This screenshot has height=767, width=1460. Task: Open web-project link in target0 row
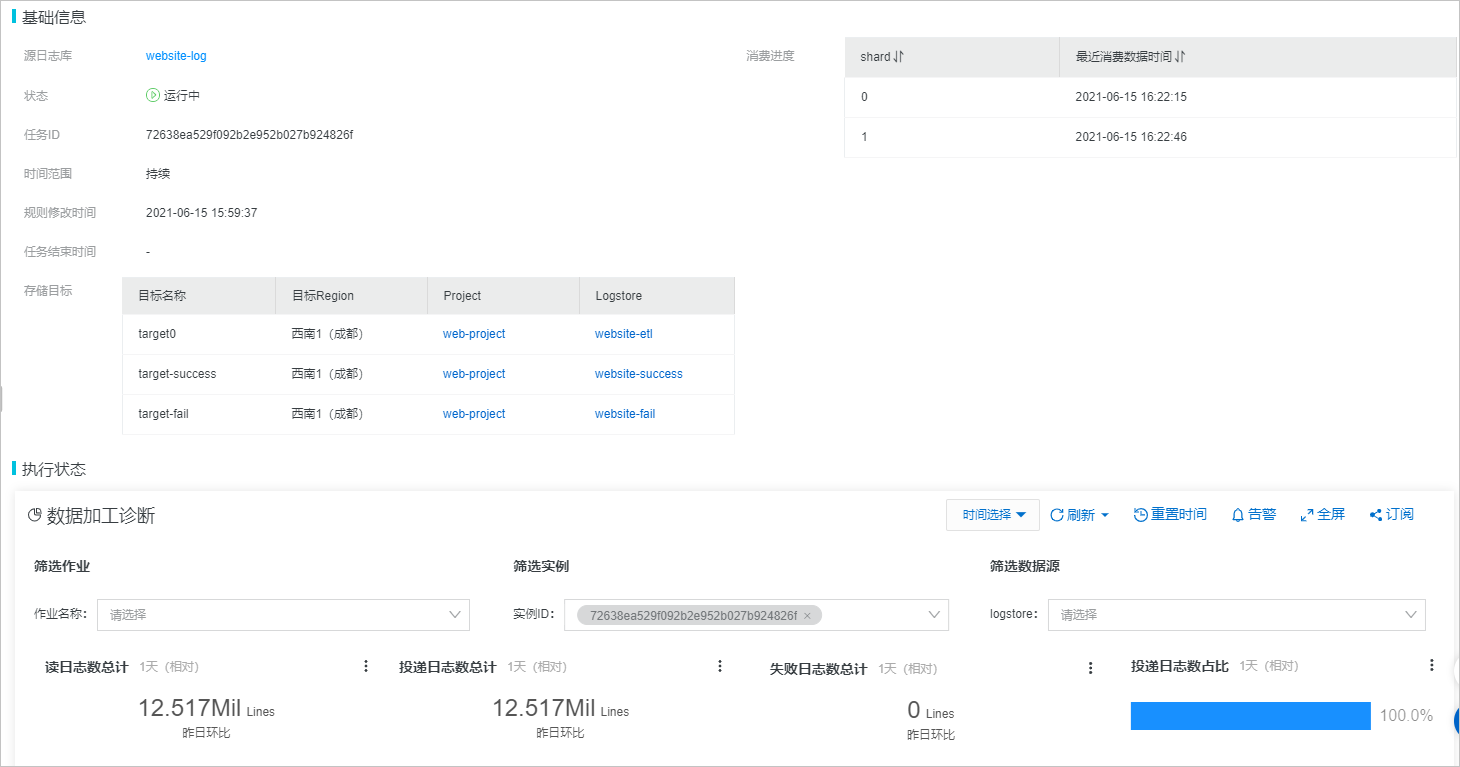(x=474, y=334)
